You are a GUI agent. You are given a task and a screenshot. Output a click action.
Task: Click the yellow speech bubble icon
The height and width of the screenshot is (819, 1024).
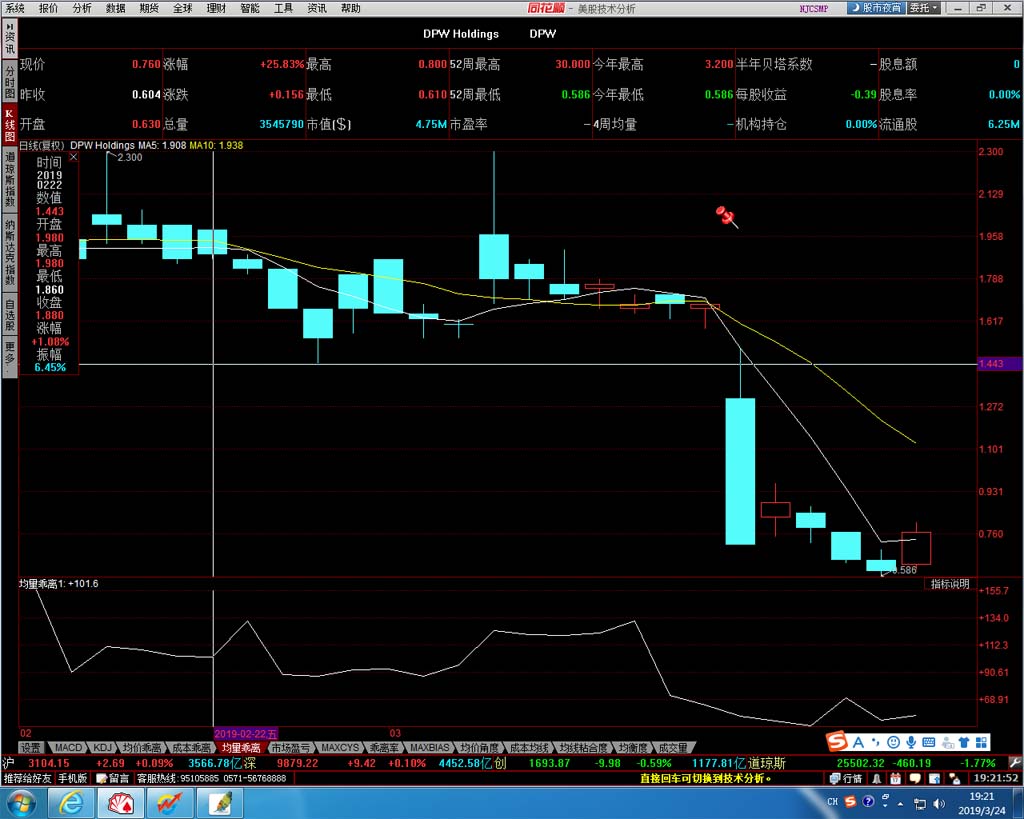(915, 779)
